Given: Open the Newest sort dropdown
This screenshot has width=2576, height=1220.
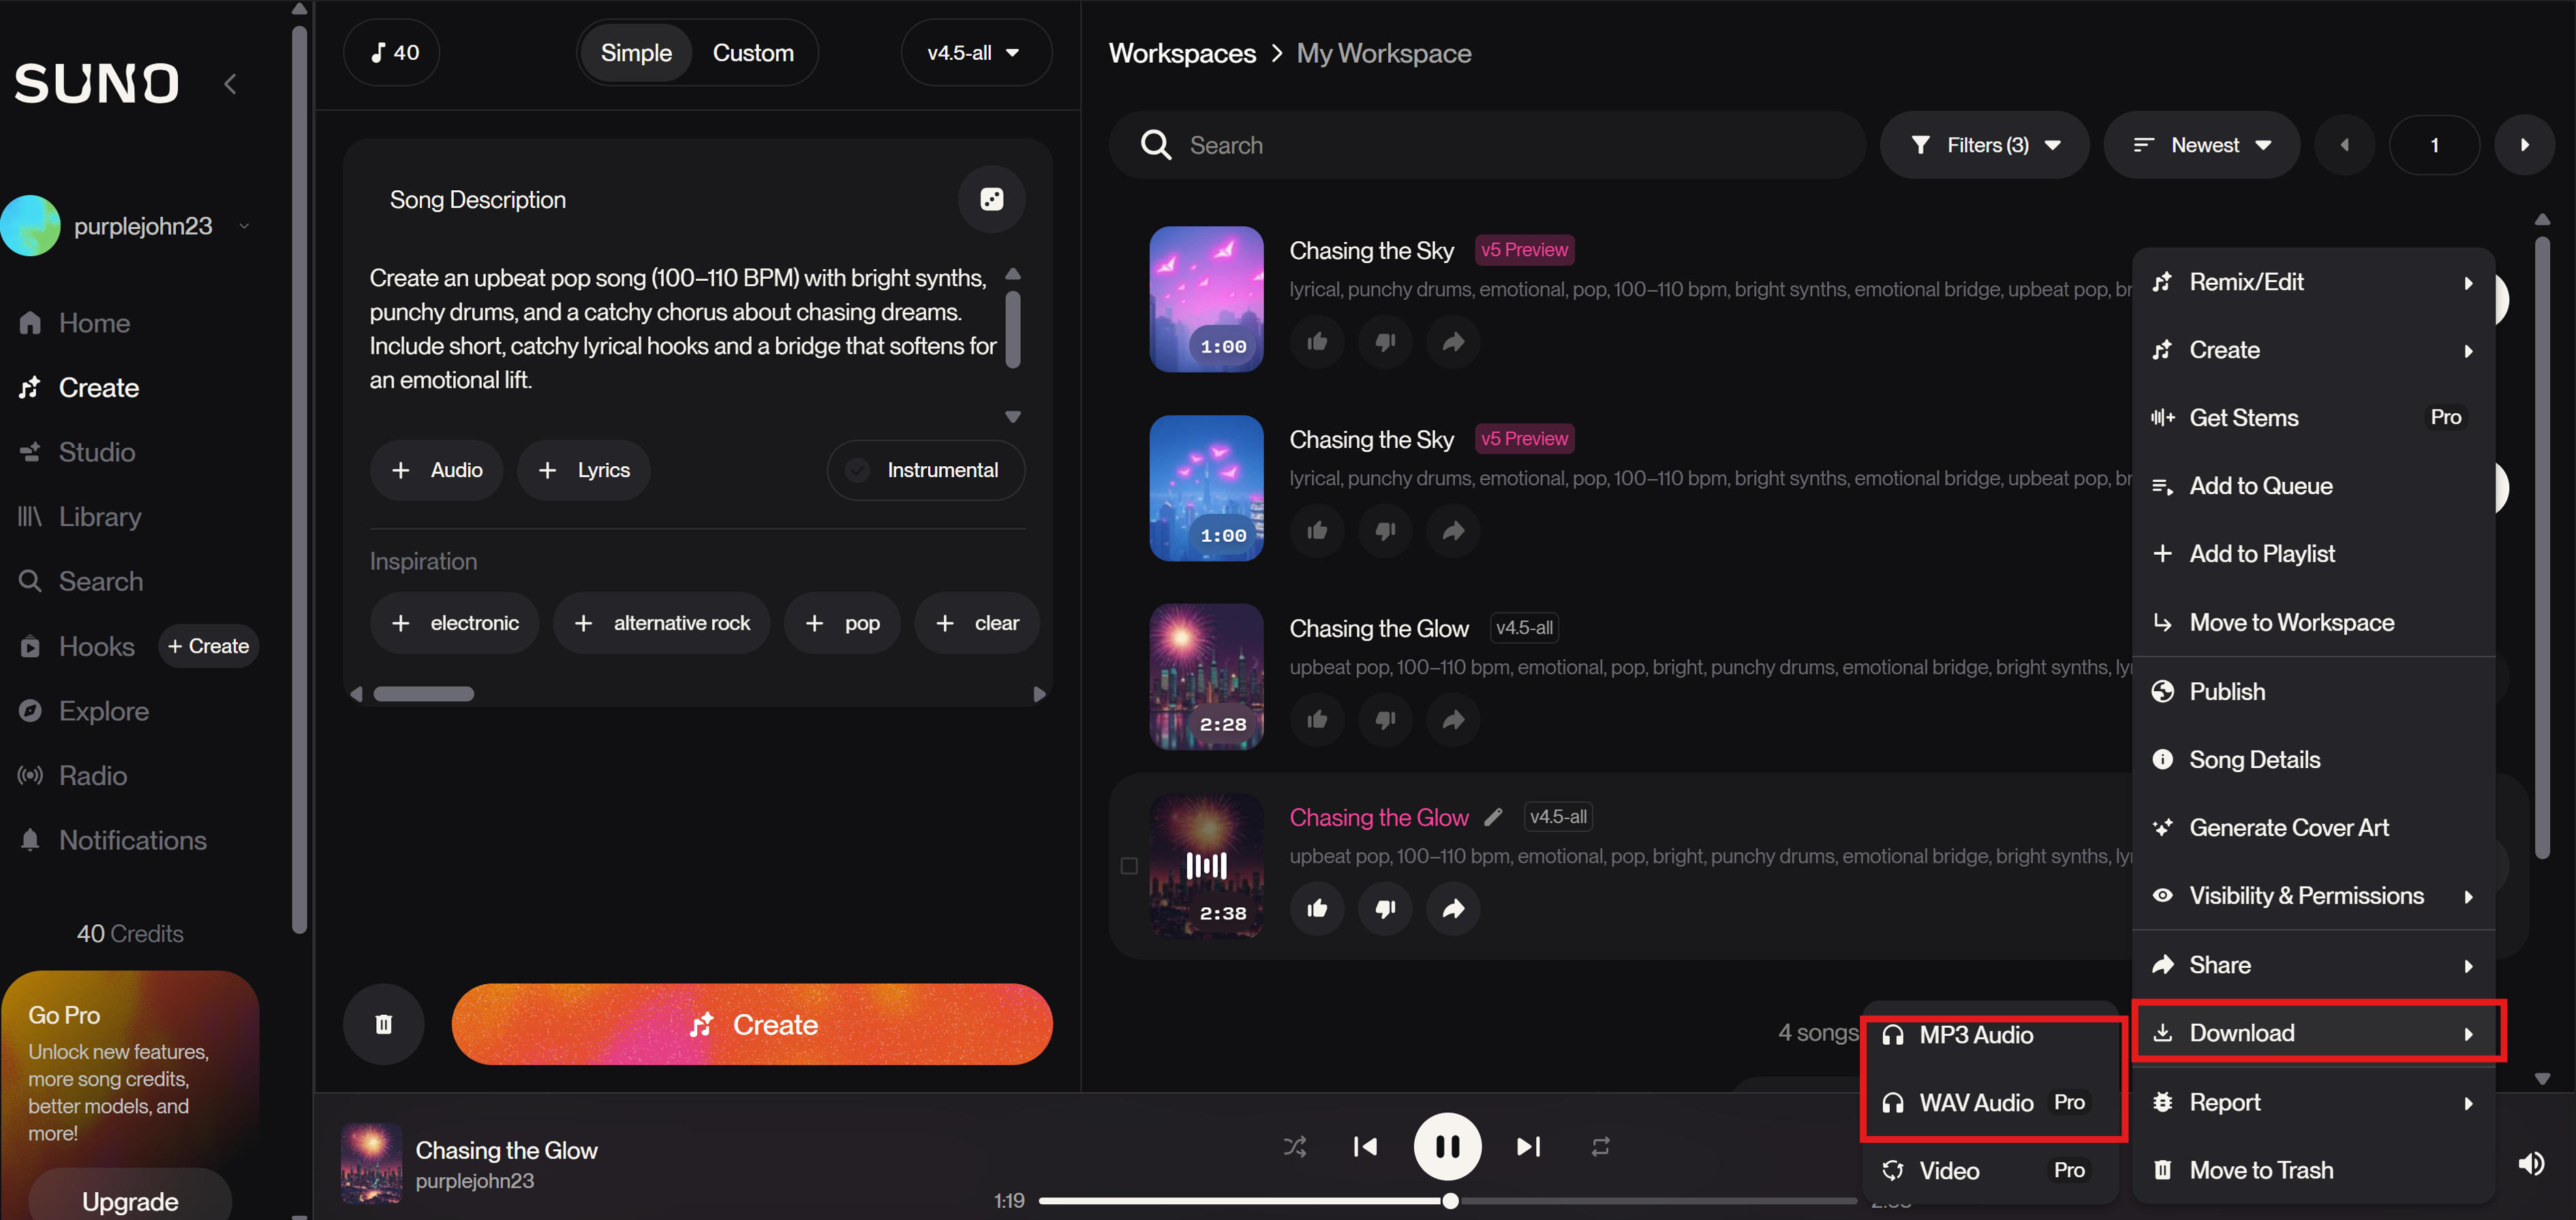Looking at the screenshot, I should [x=2201, y=145].
